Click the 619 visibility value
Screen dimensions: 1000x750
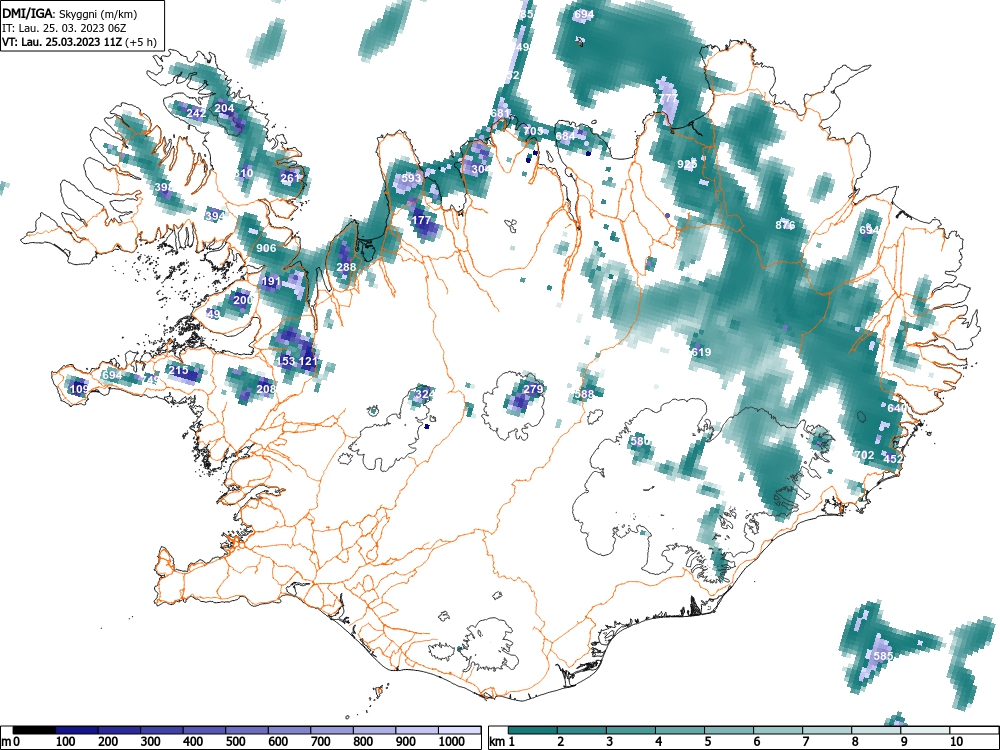tap(701, 352)
